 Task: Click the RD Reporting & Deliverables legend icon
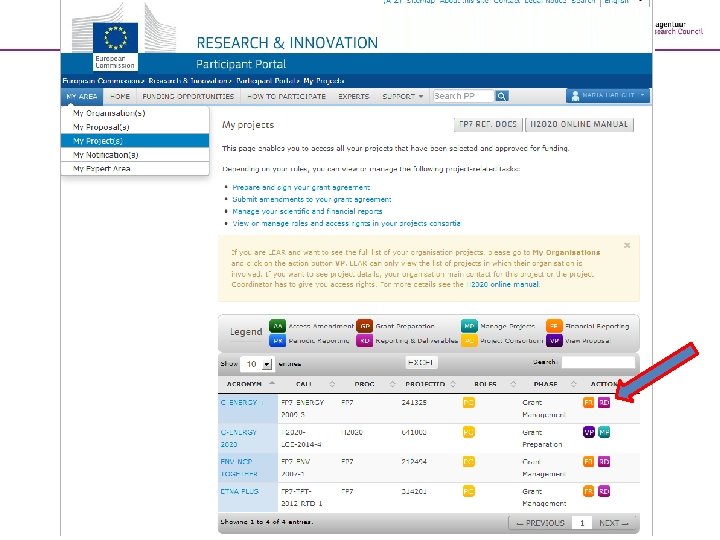coord(365,341)
